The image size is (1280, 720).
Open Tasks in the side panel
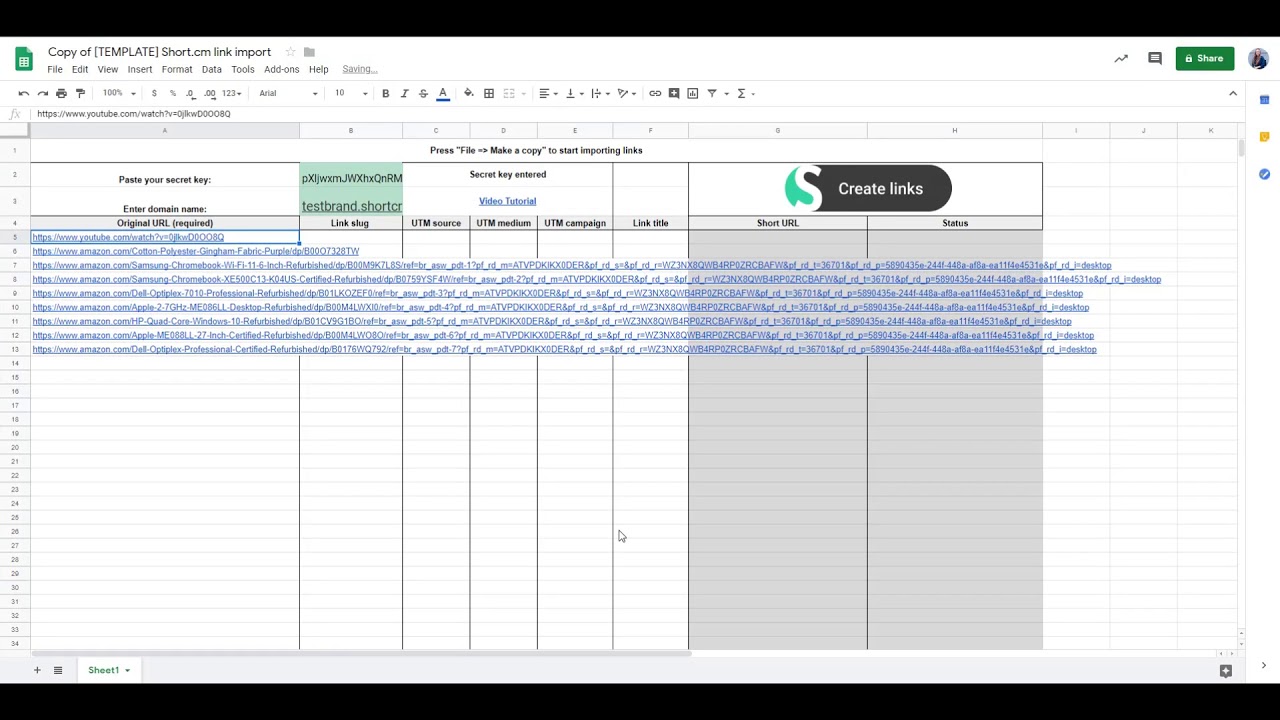tap(1264, 174)
